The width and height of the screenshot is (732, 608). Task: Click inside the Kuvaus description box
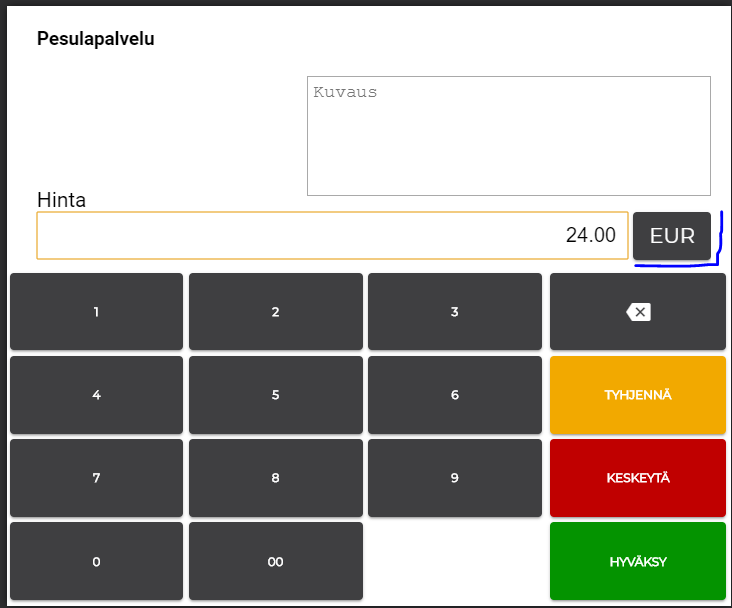(x=508, y=136)
